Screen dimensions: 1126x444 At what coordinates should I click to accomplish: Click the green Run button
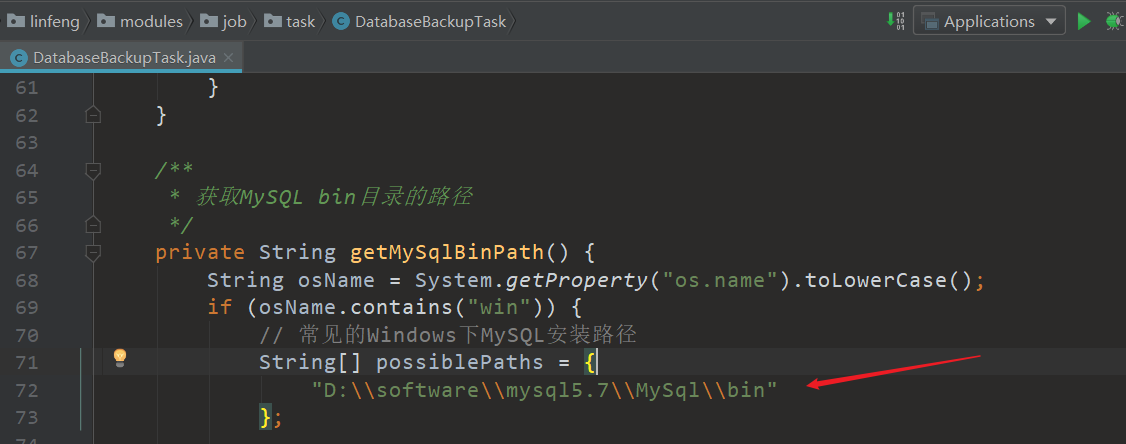coord(1084,21)
